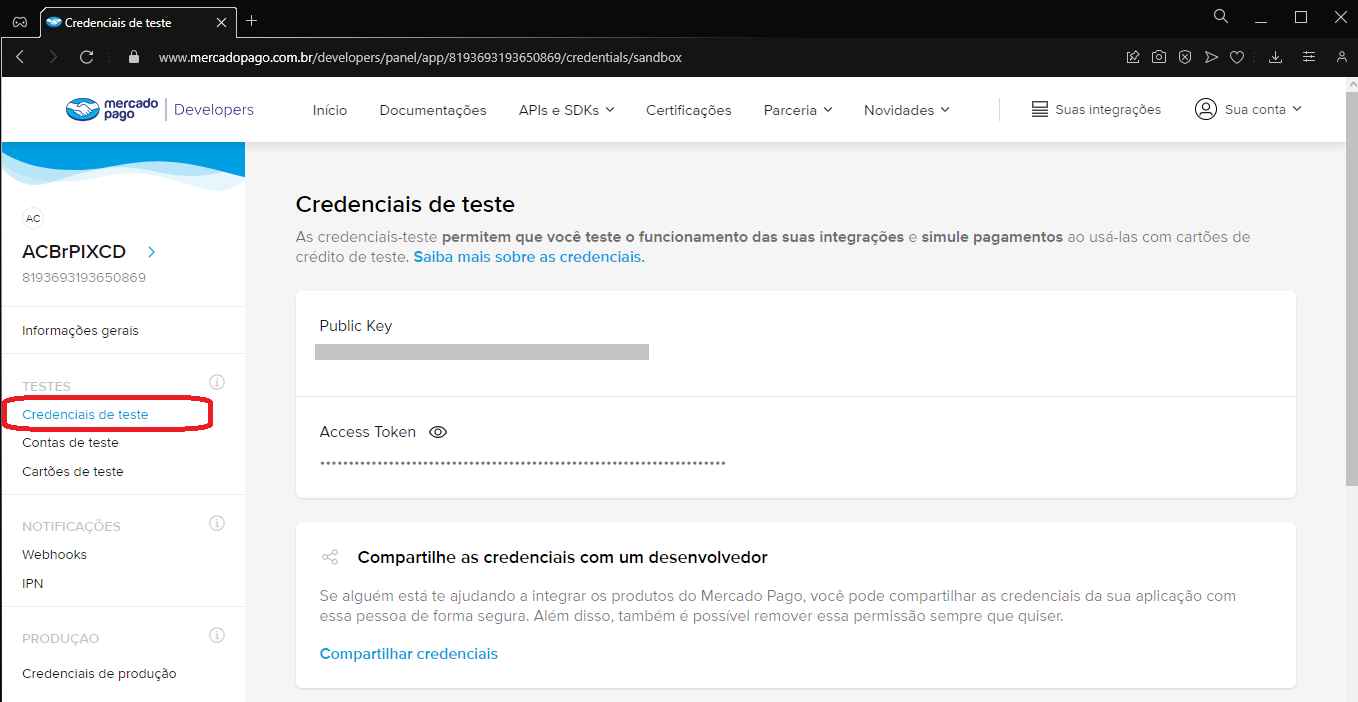Click the pencil edit icon in address bar
Image resolution: width=1358 pixels, height=702 pixels.
coord(1133,57)
